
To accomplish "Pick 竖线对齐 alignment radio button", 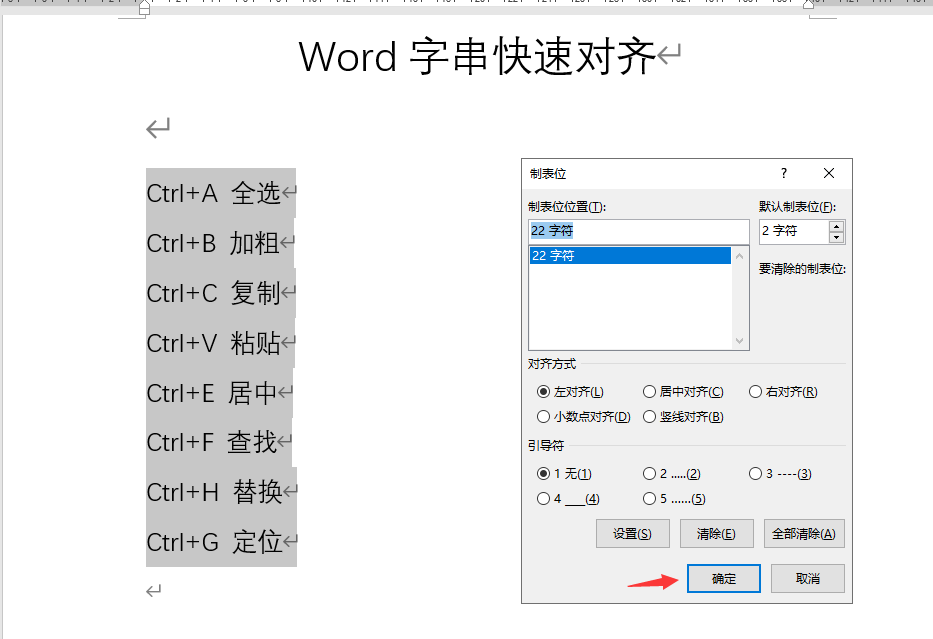I will coord(650,416).
